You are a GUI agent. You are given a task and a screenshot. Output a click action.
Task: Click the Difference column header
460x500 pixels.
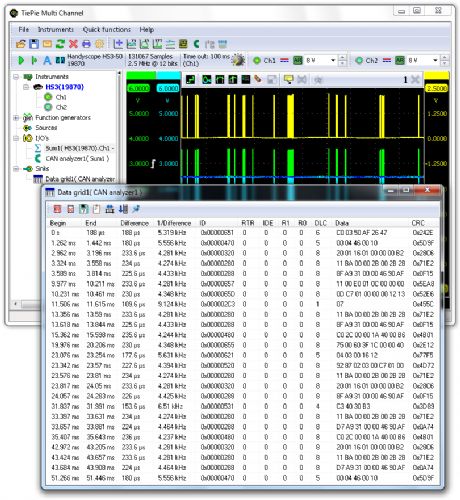click(x=135, y=223)
